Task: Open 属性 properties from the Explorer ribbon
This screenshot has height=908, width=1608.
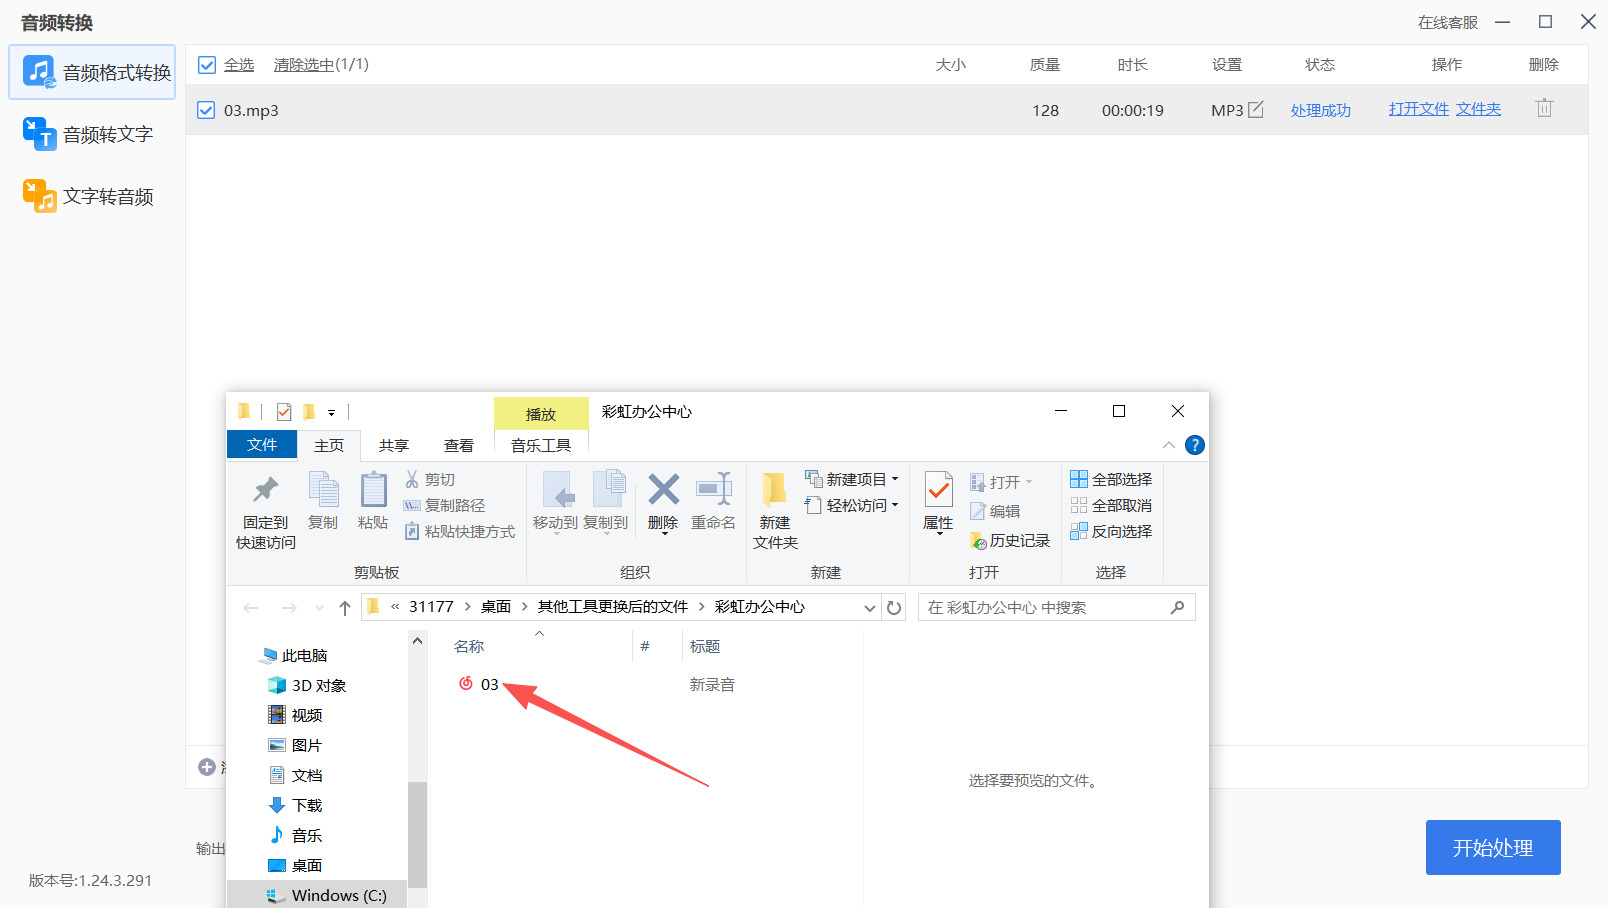Action: (938, 501)
